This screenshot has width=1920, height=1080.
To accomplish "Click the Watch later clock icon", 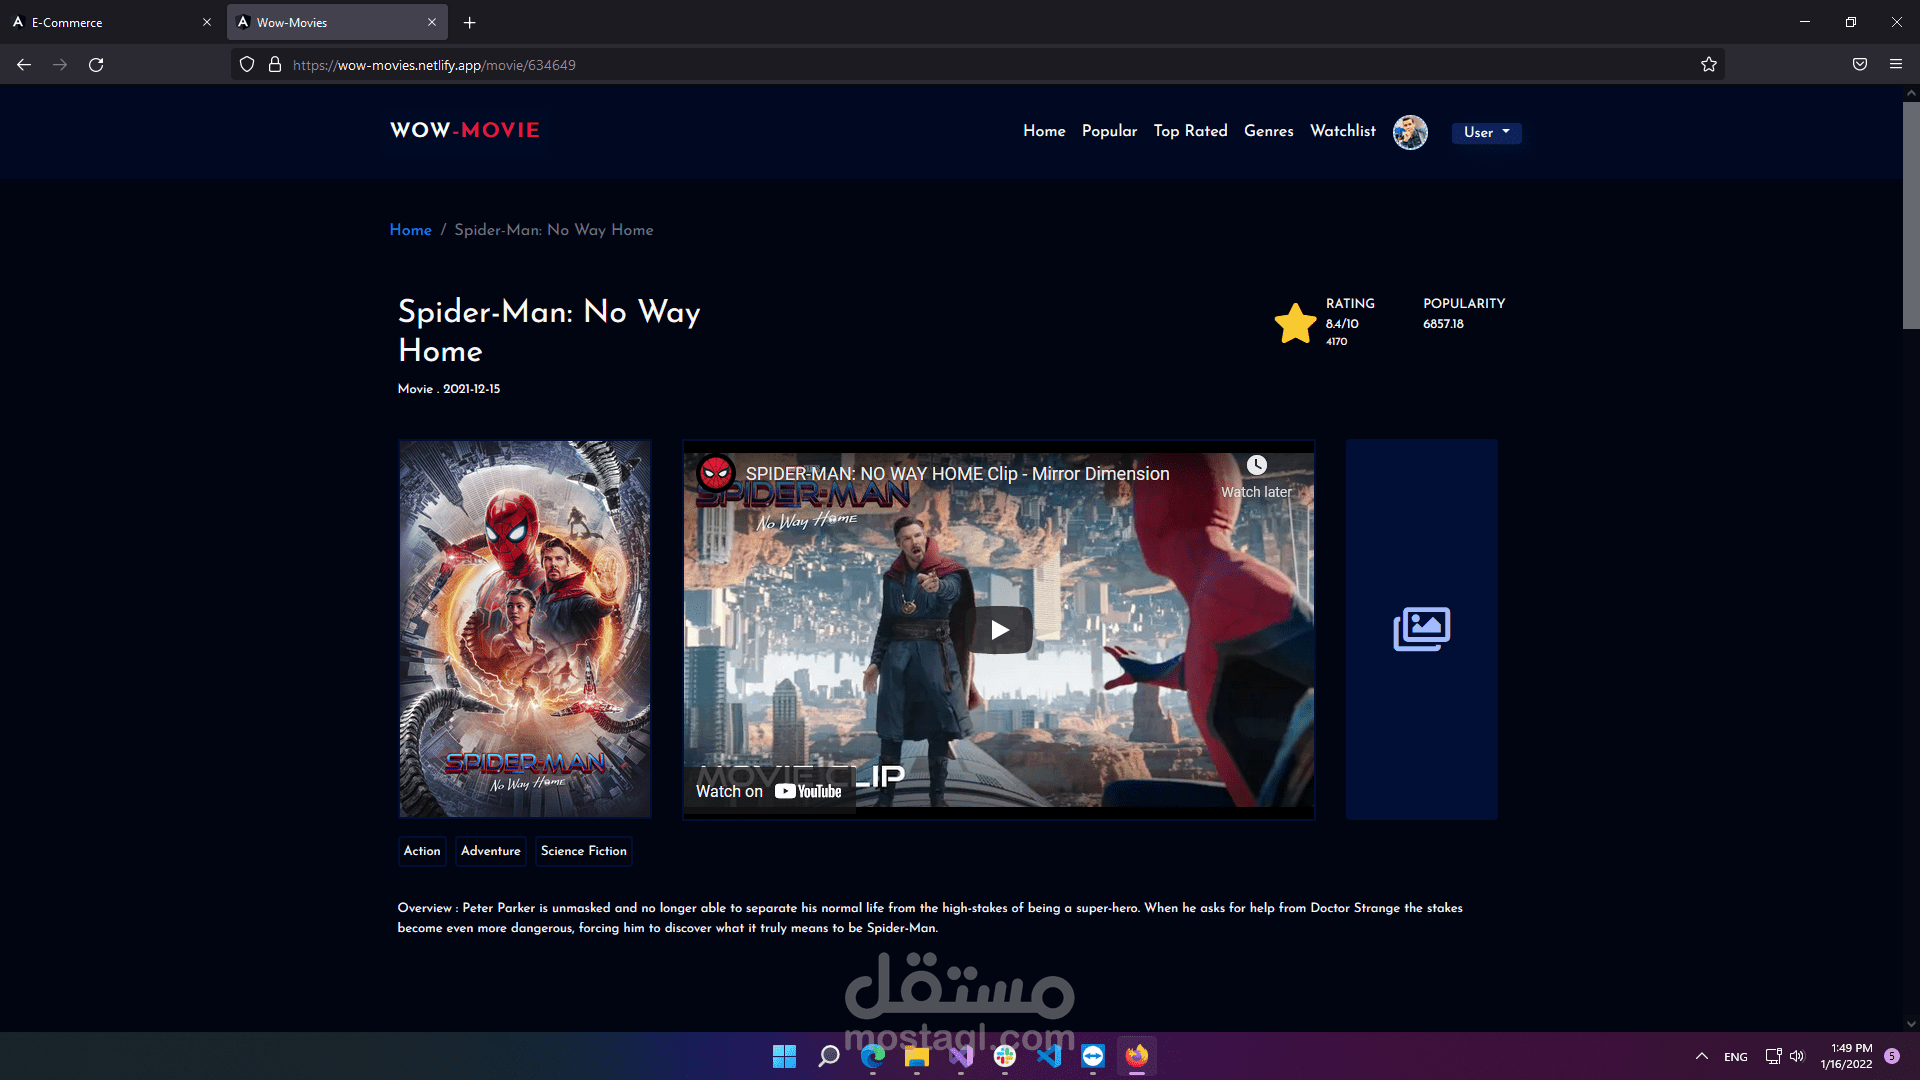I will 1256,466.
